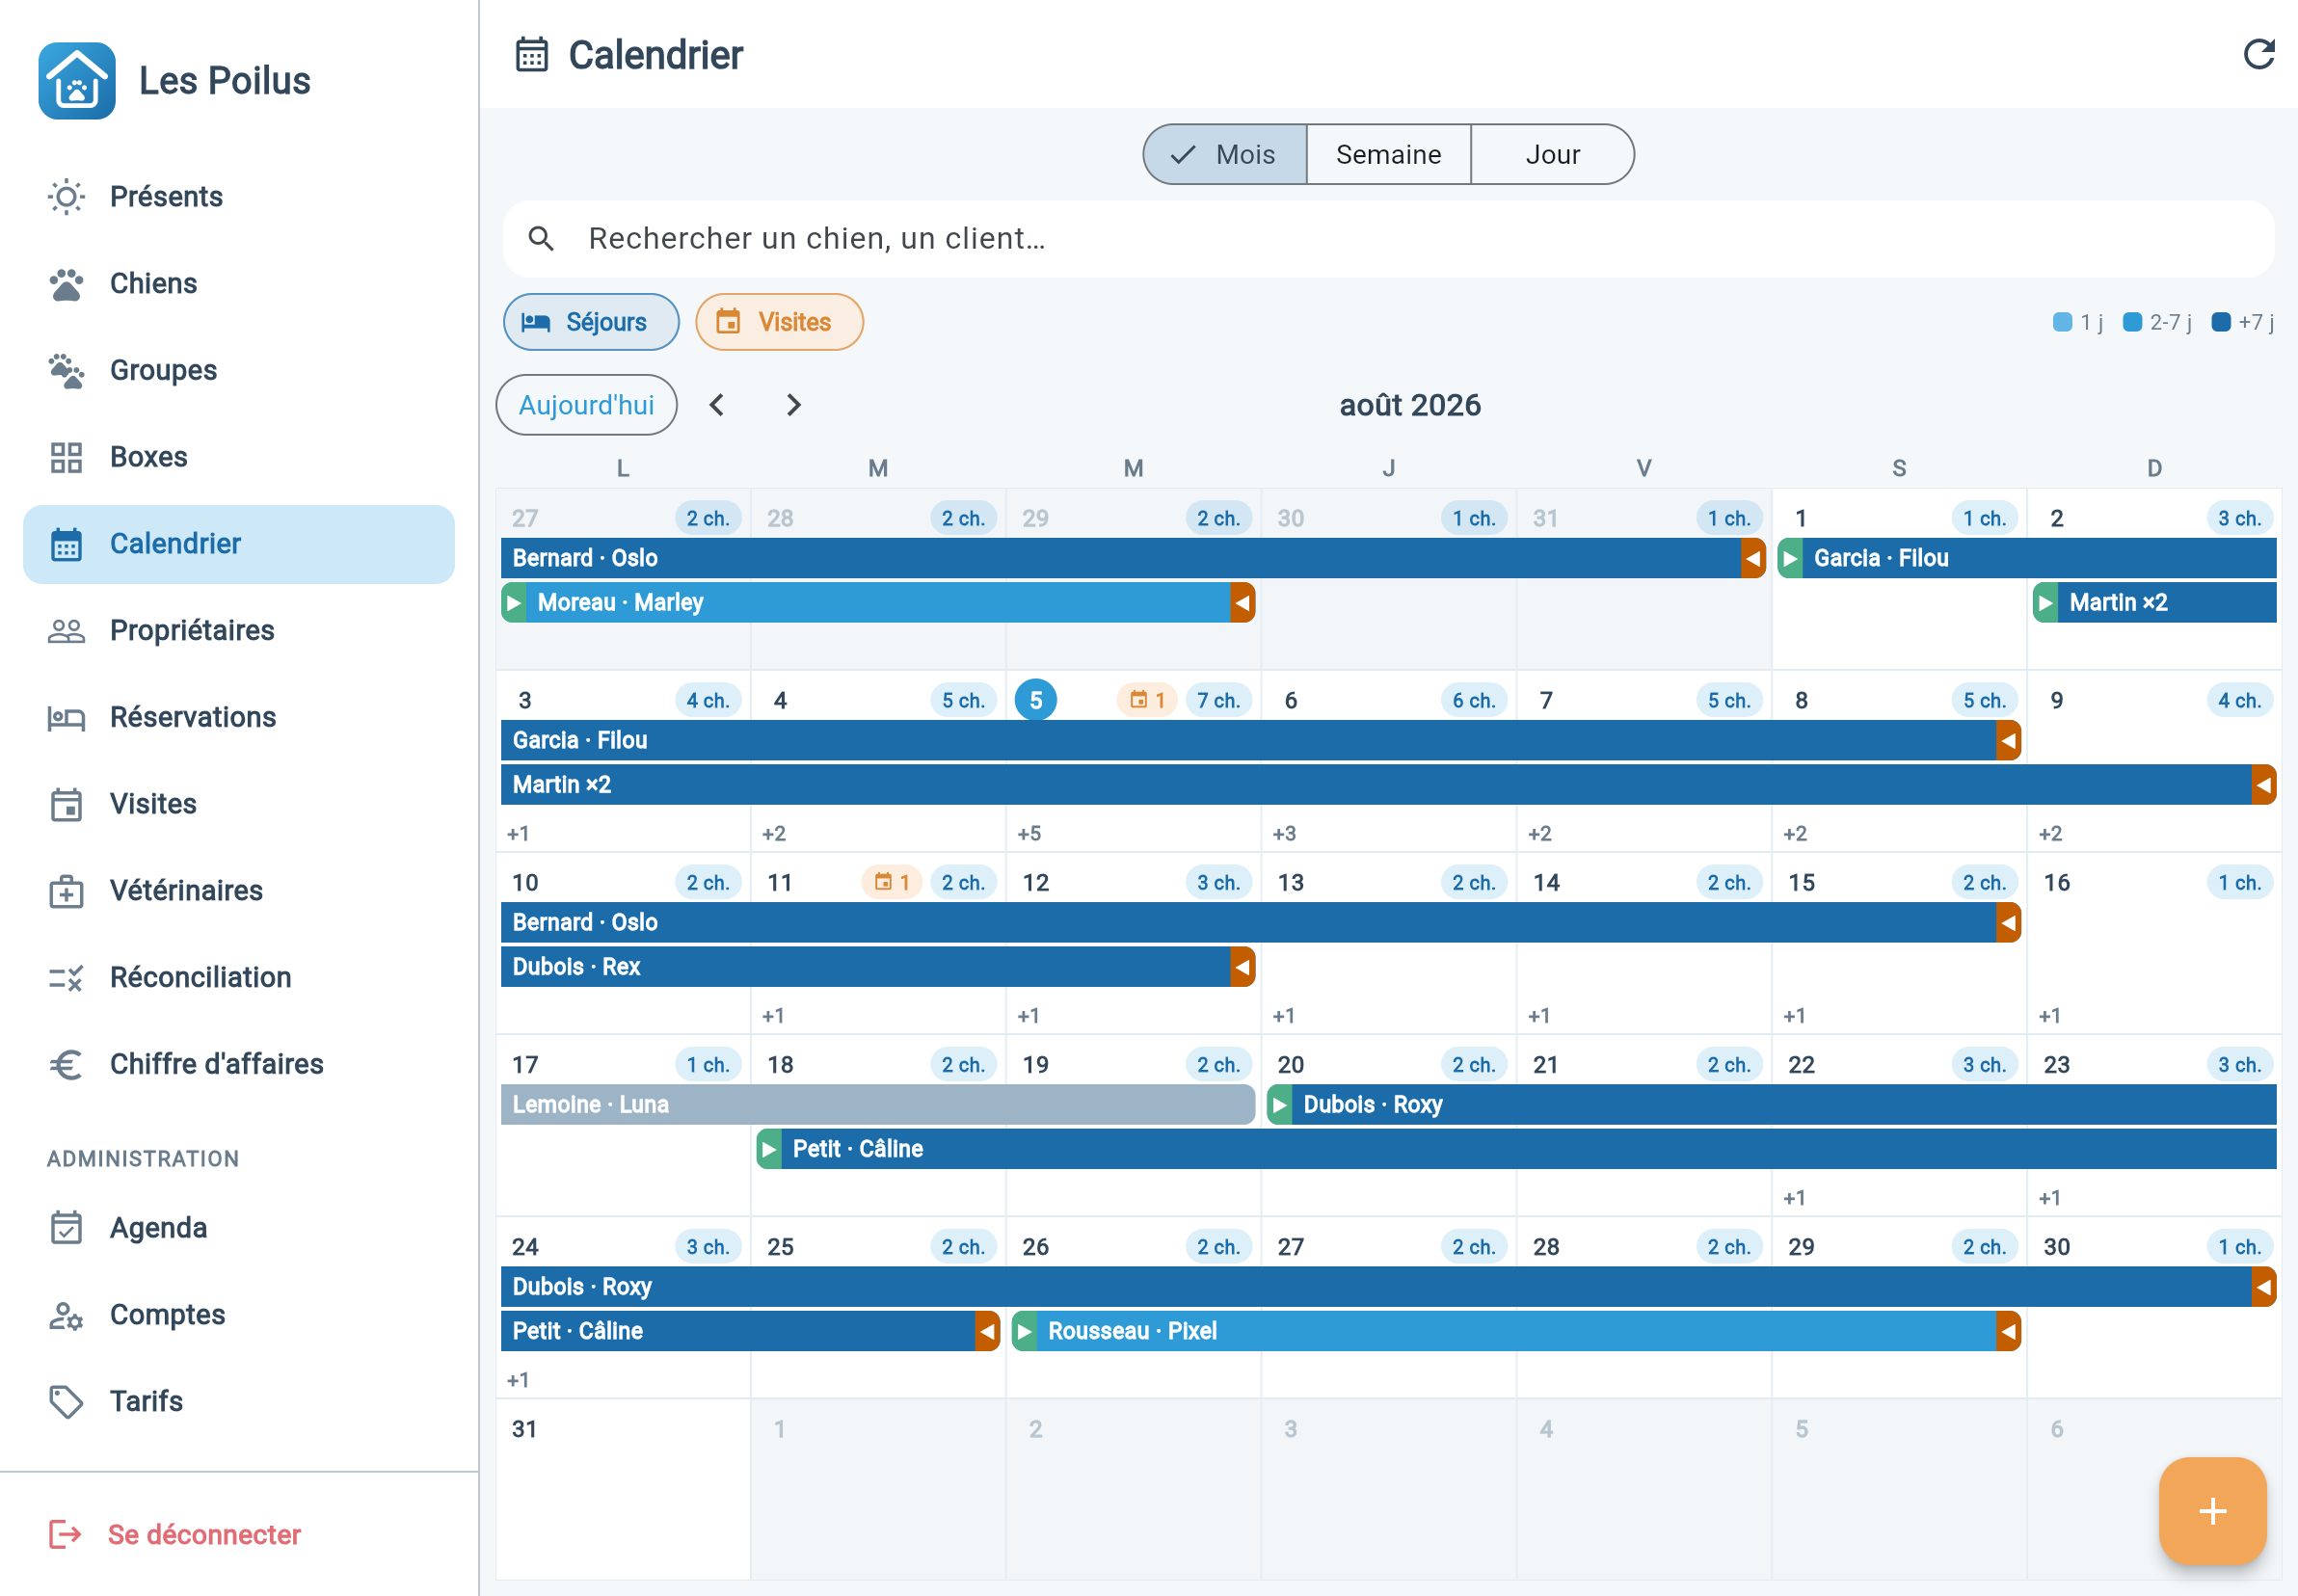Viewport: 2298px width, 1596px height.
Task: Click the visit badge on August 11
Action: (x=891, y=882)
